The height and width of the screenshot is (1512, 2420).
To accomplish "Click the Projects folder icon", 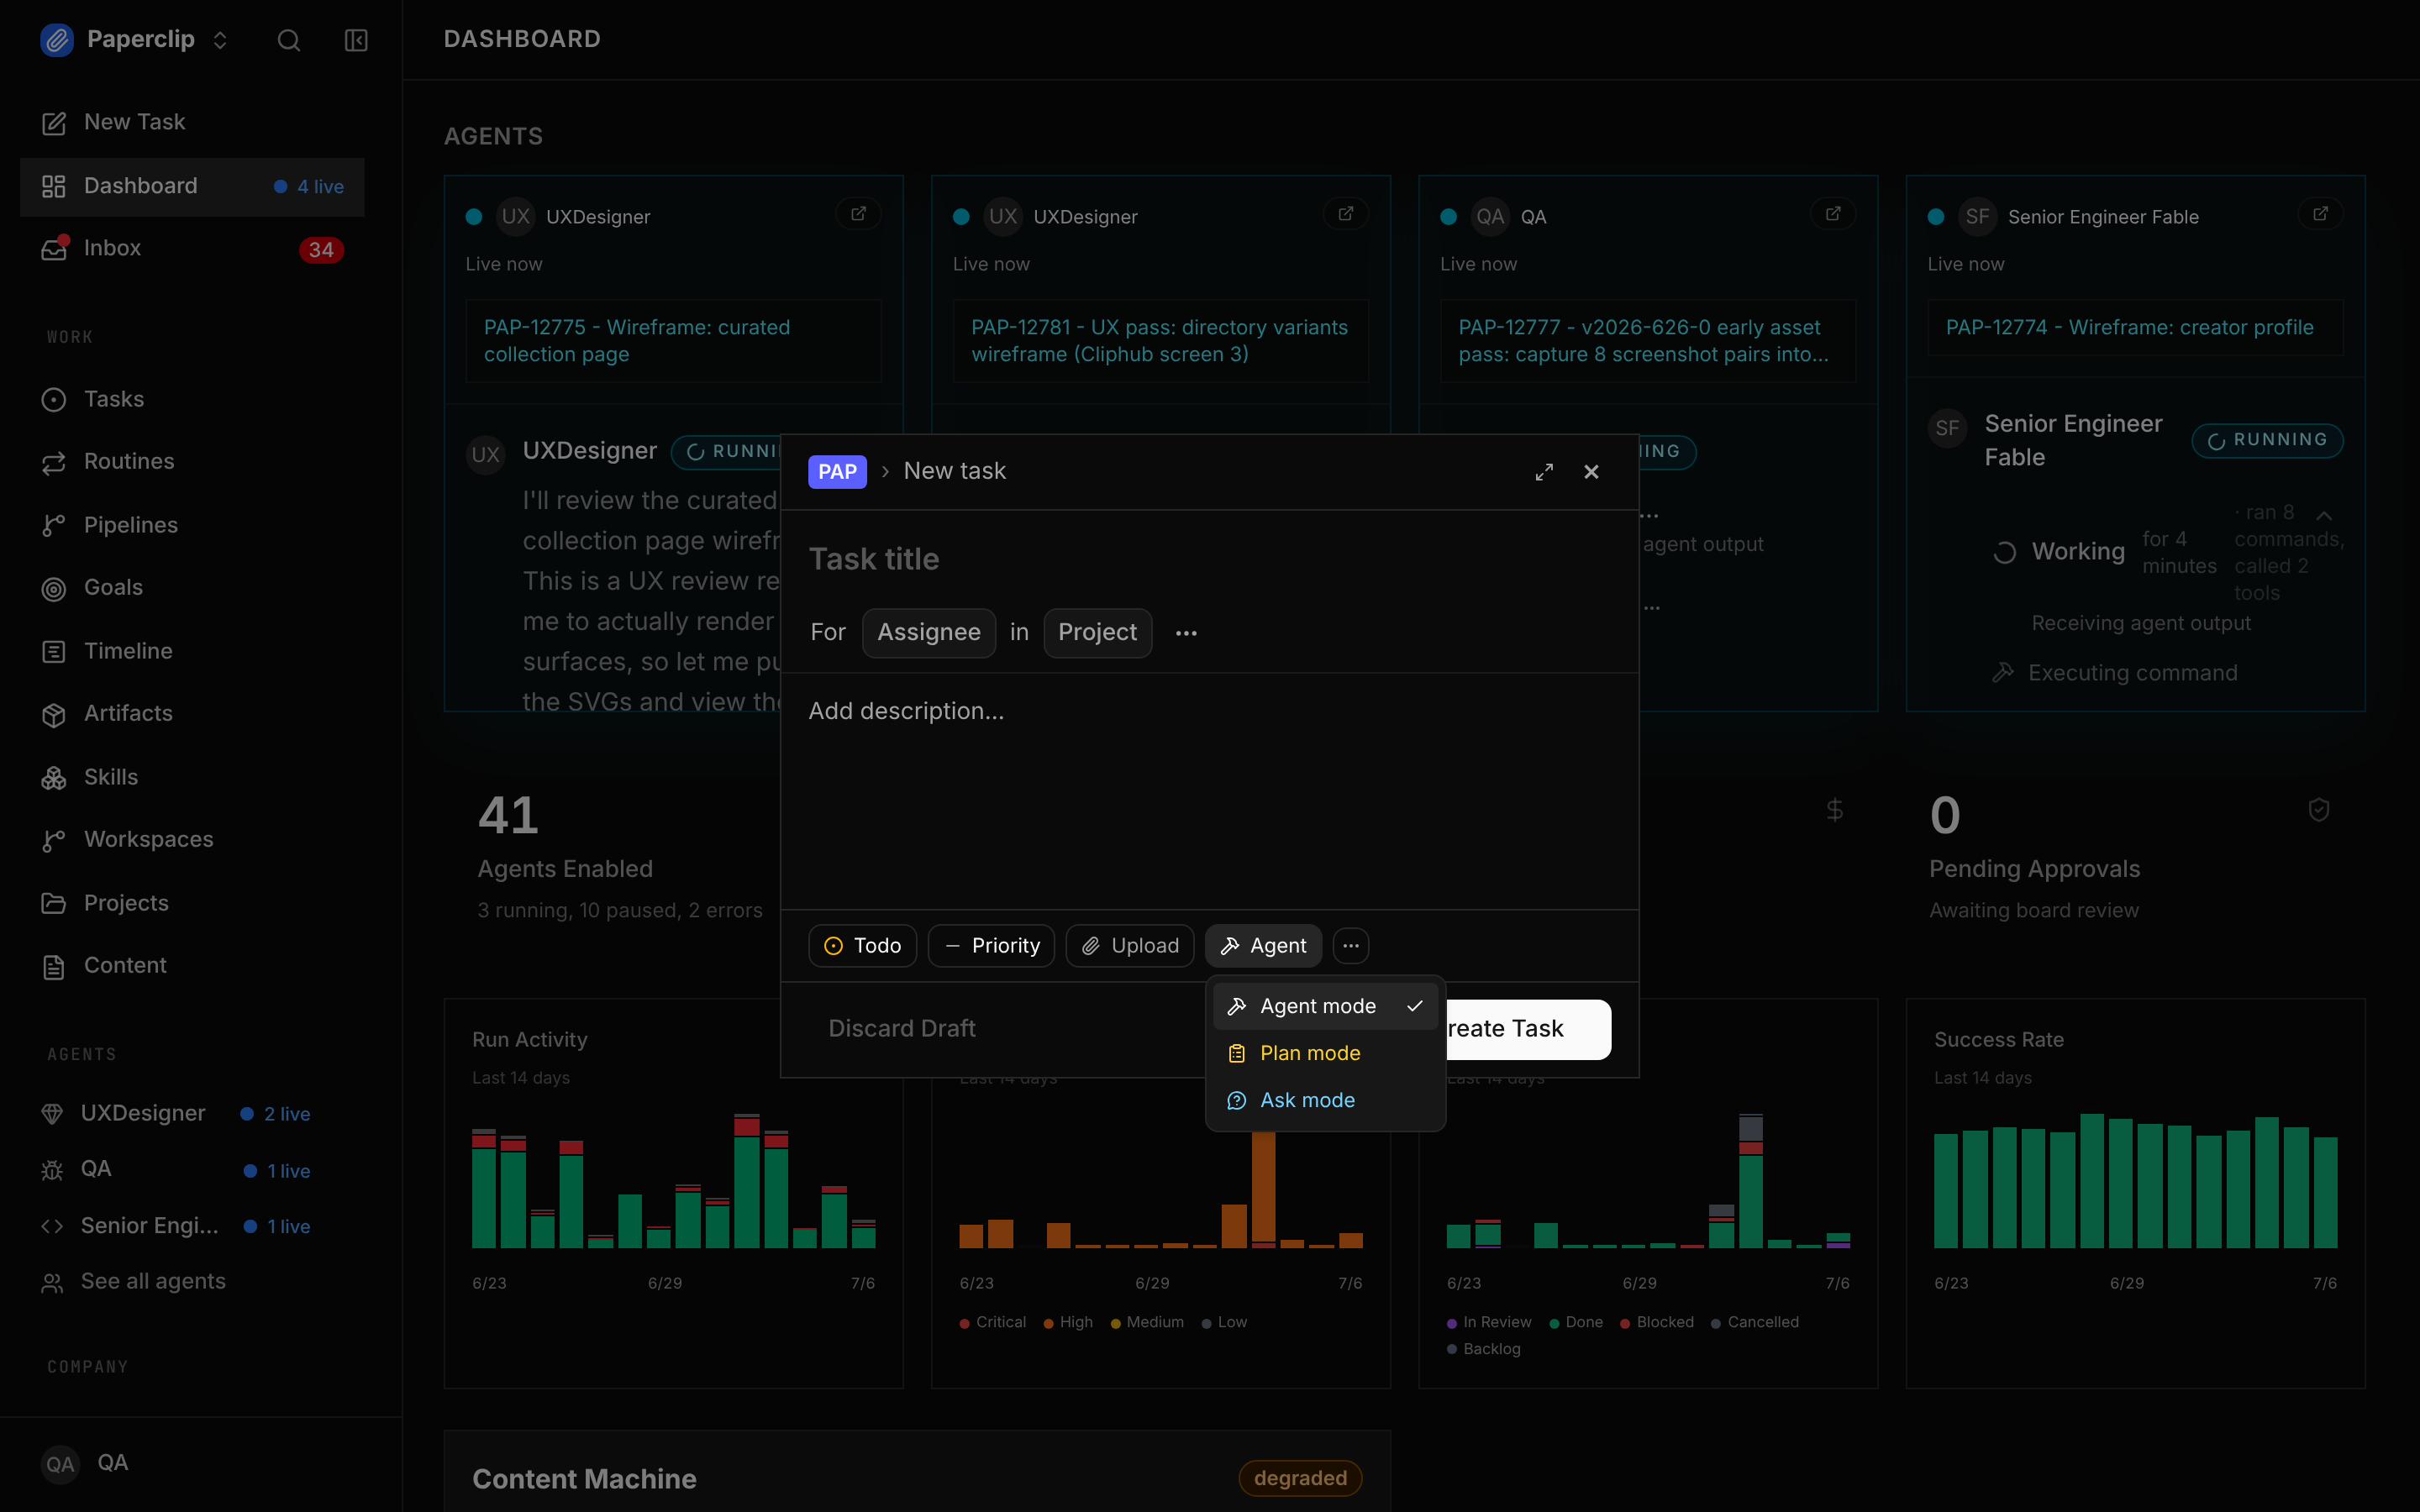I will [54, 903].
